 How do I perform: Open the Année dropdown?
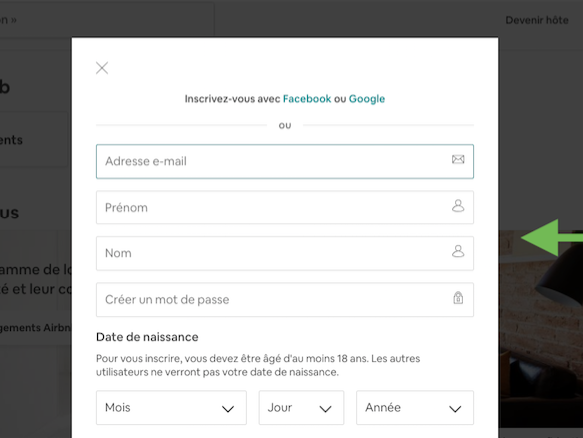tap(415, 408)
